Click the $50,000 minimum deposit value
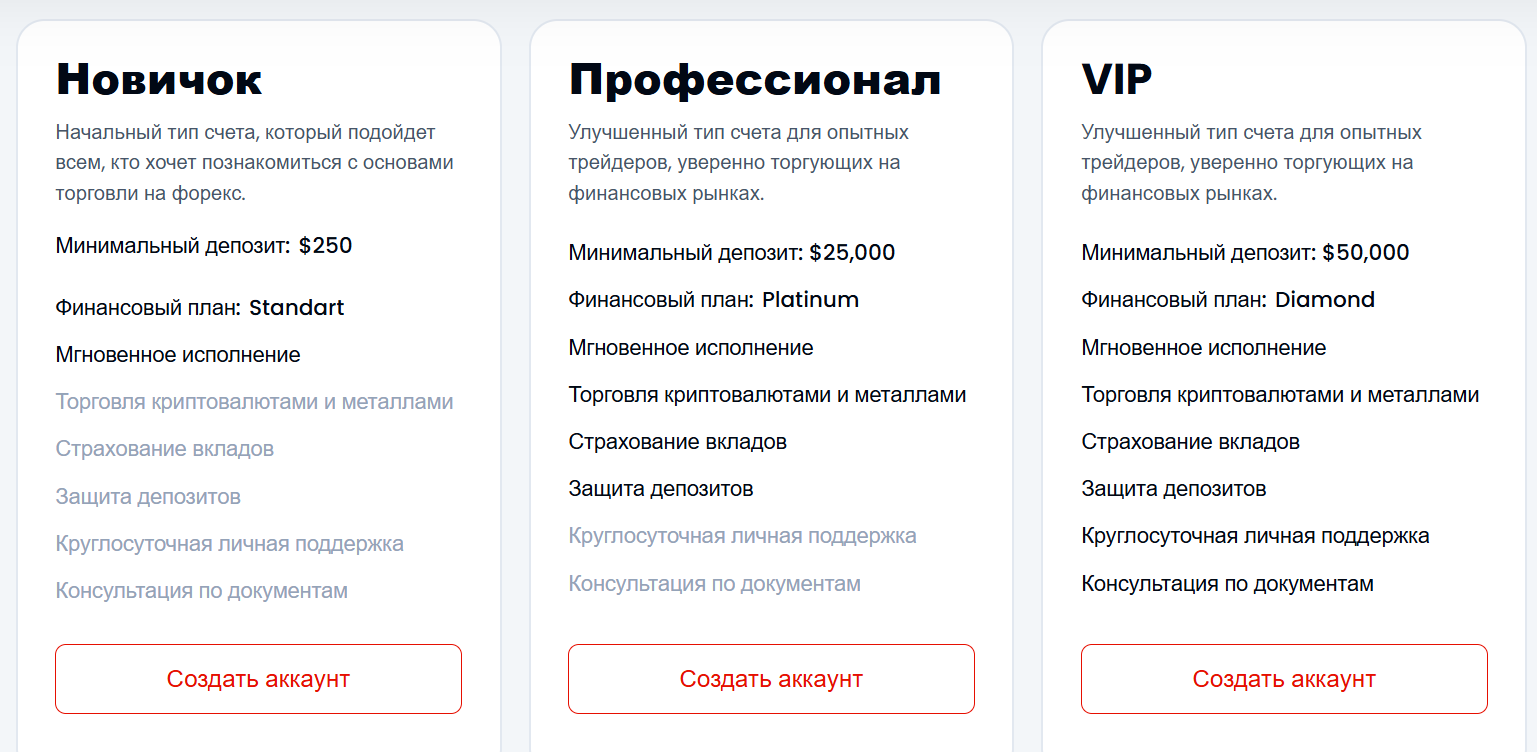1537x752 pixels. tap(1365, 253)
